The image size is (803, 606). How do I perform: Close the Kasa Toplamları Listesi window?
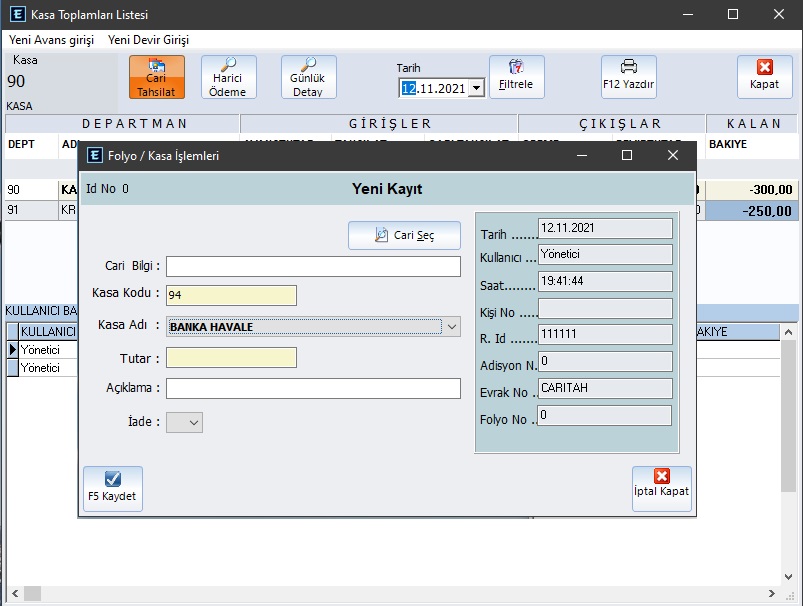[x=779, y=14]
